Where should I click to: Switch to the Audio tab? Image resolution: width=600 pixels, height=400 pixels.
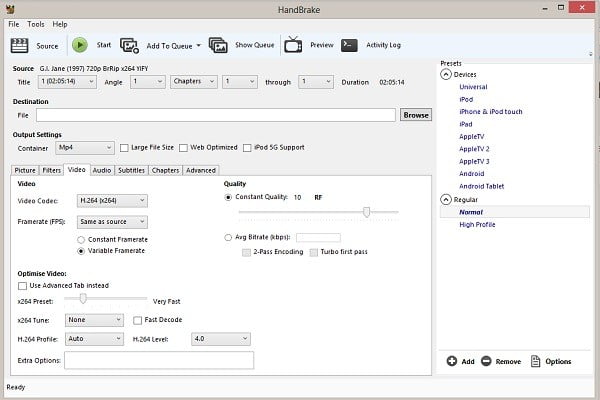point(102,170)
